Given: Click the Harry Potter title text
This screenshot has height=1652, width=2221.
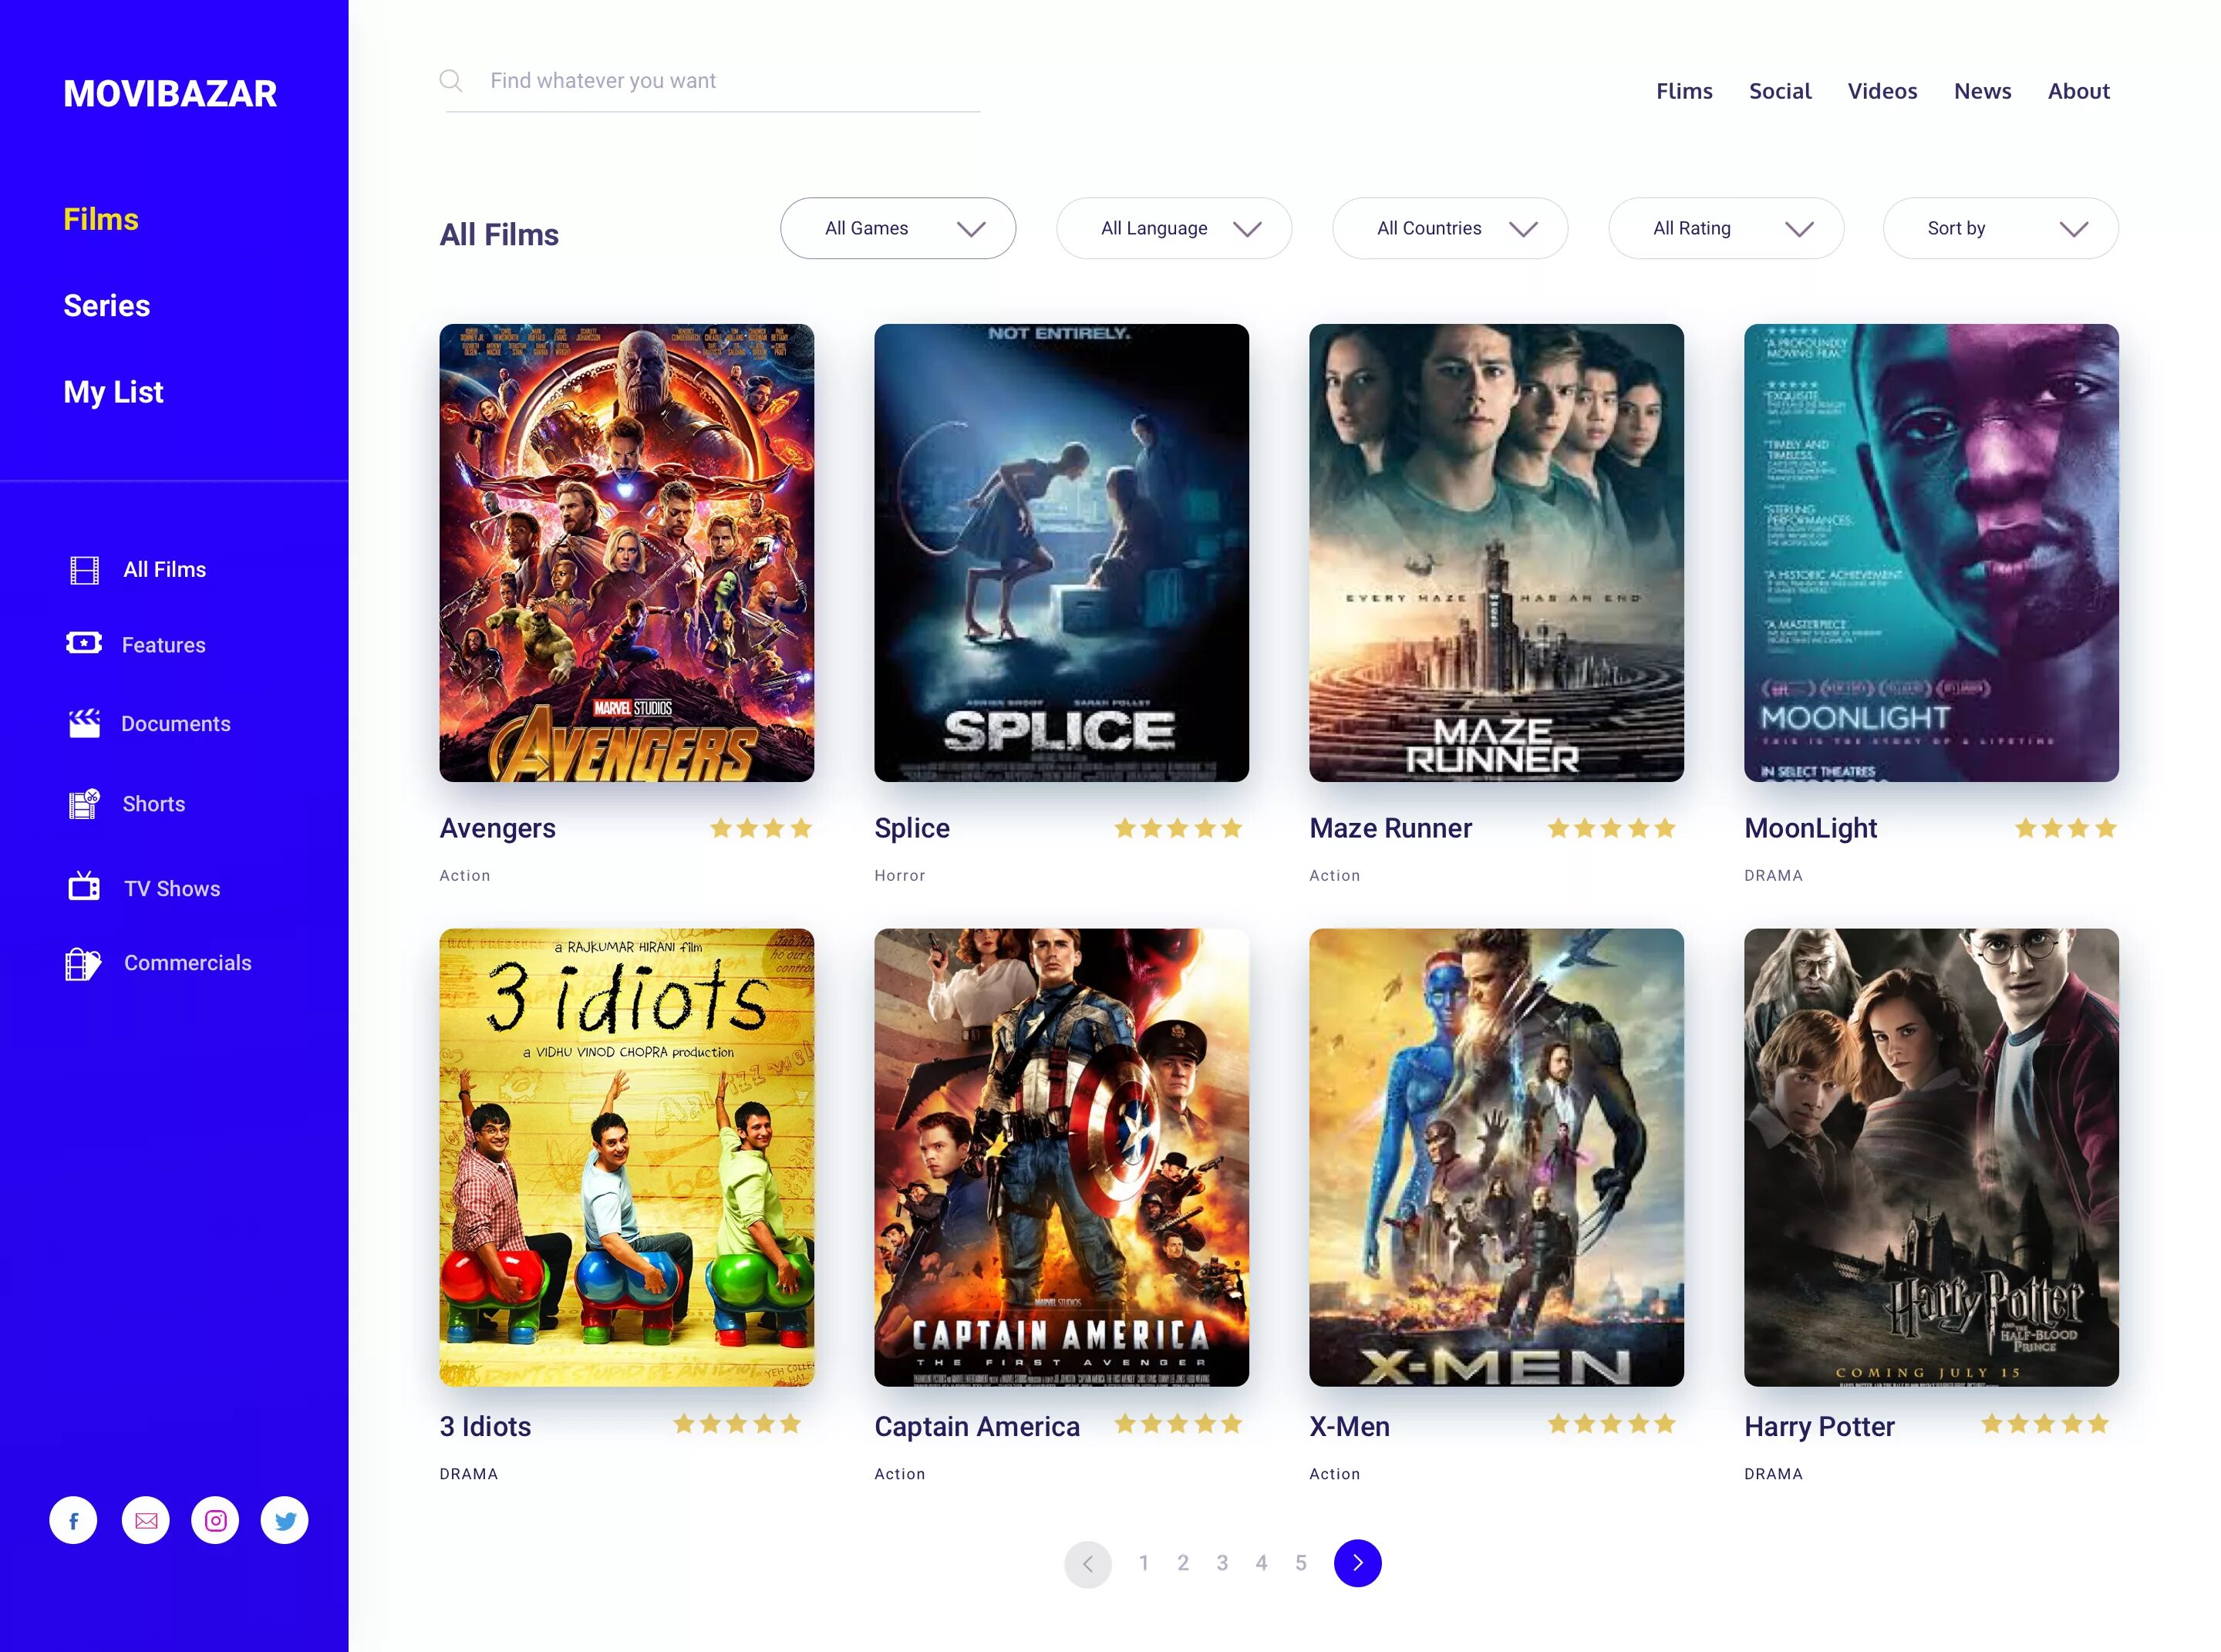Looking at the screenshot, I should tap(1819, 1427).
